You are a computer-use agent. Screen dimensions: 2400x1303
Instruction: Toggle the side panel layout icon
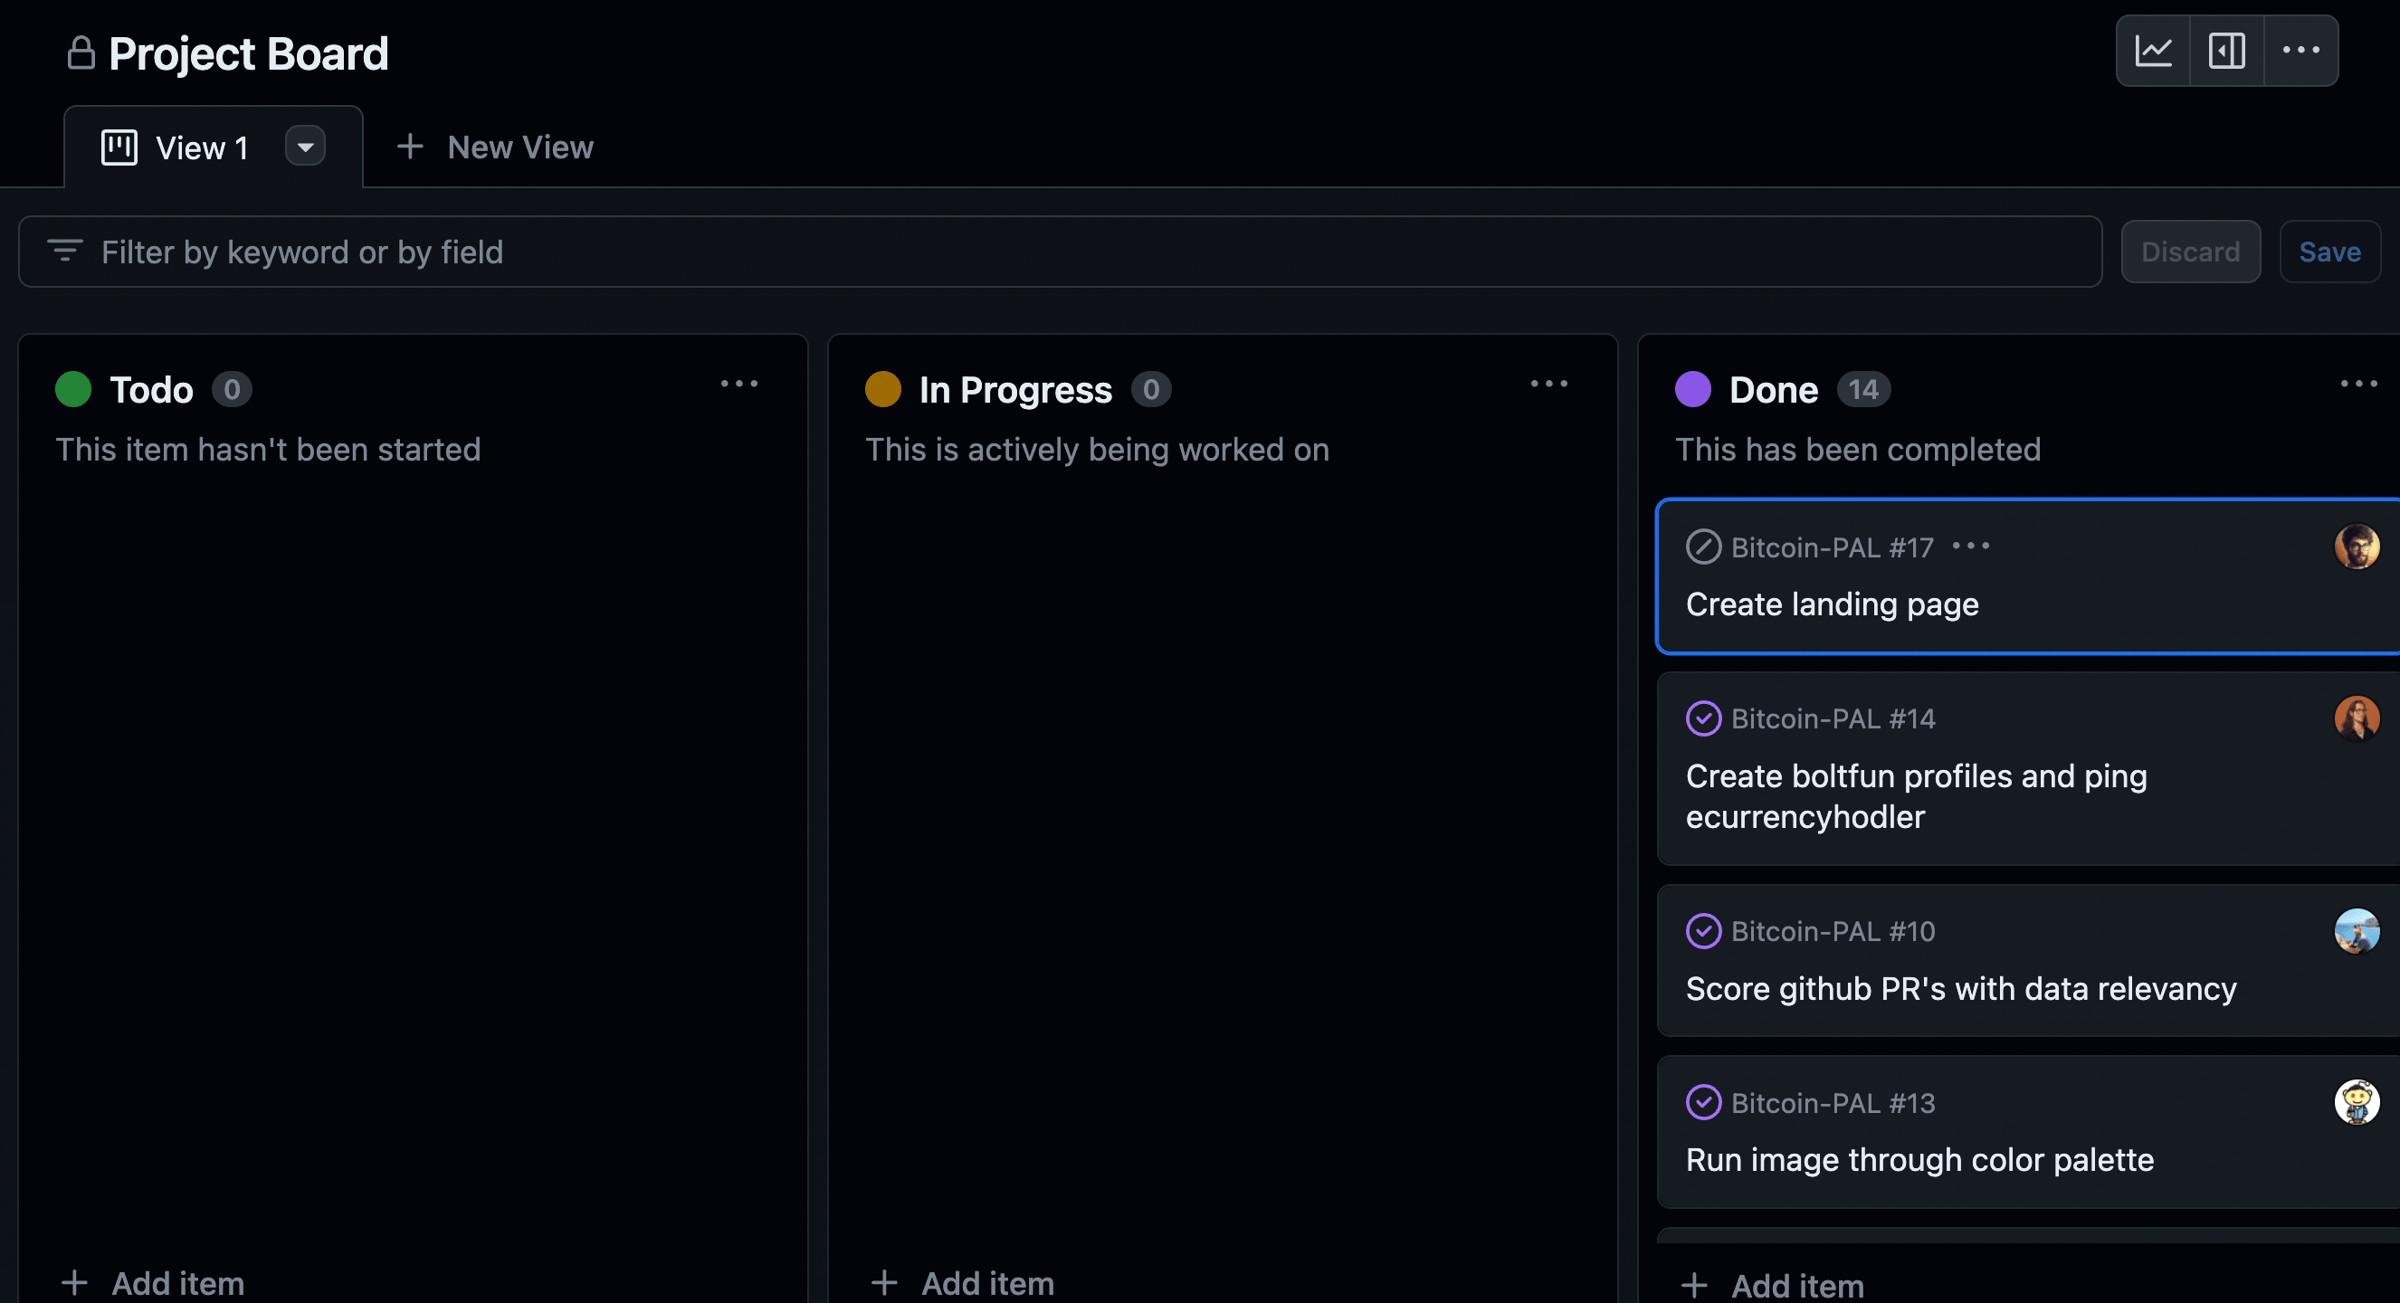(2226, 51)
